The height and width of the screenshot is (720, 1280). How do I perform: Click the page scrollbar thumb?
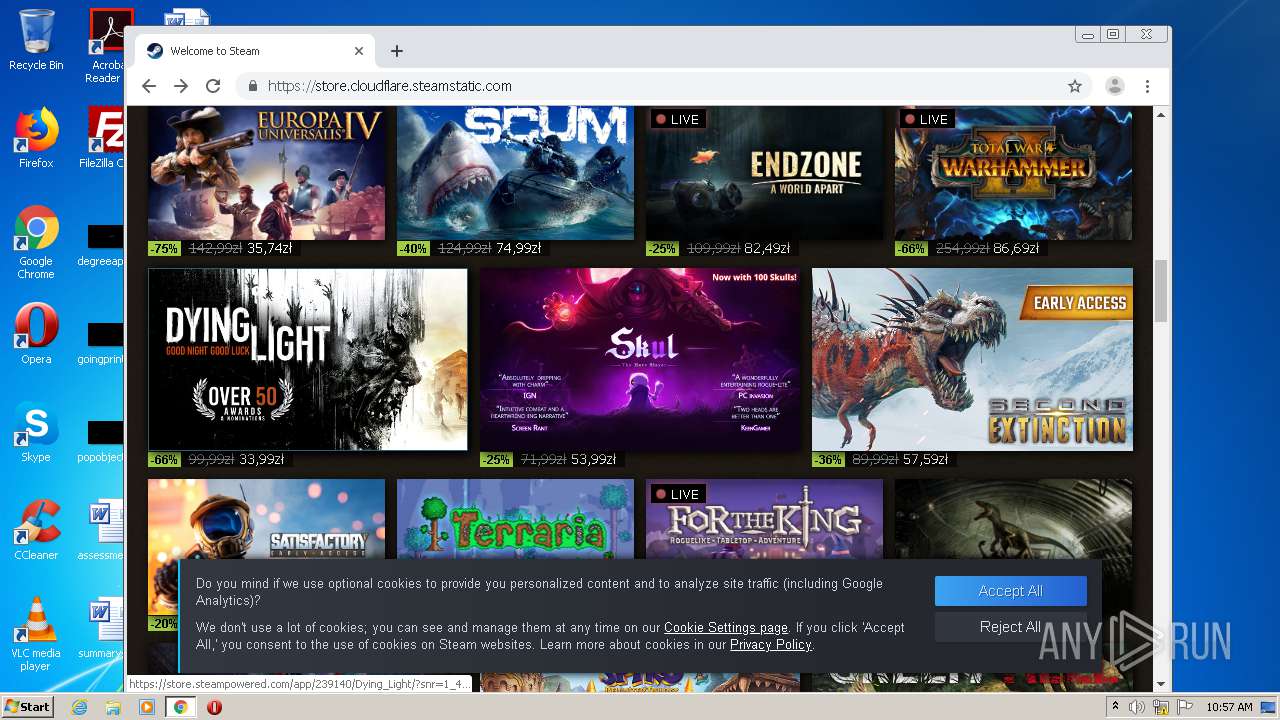1160,291
